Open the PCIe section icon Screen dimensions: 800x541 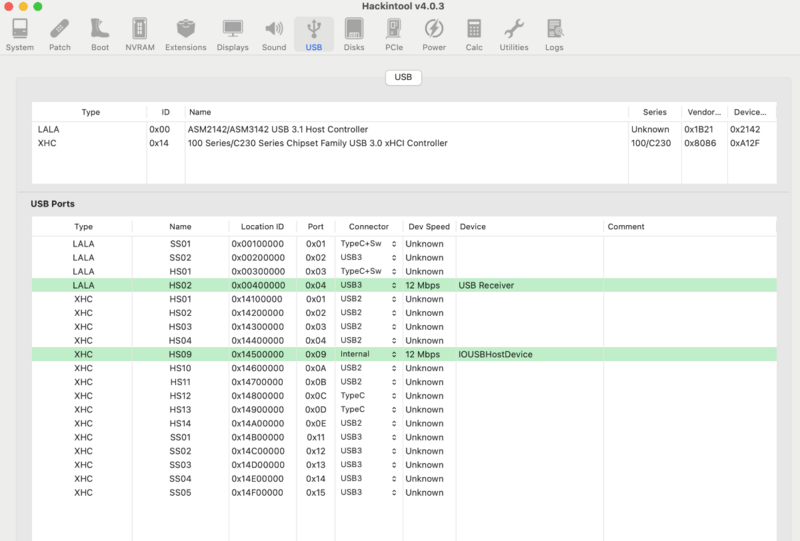pyautogui.click(x=393, y=34)
